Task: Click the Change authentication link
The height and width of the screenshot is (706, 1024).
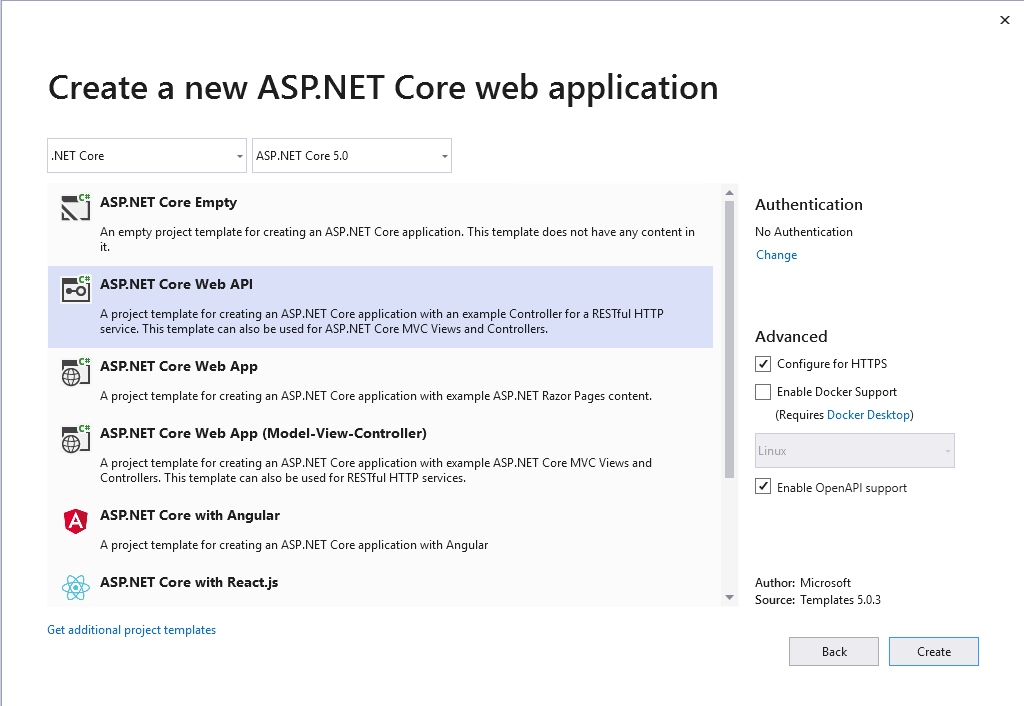Action: 776,254
